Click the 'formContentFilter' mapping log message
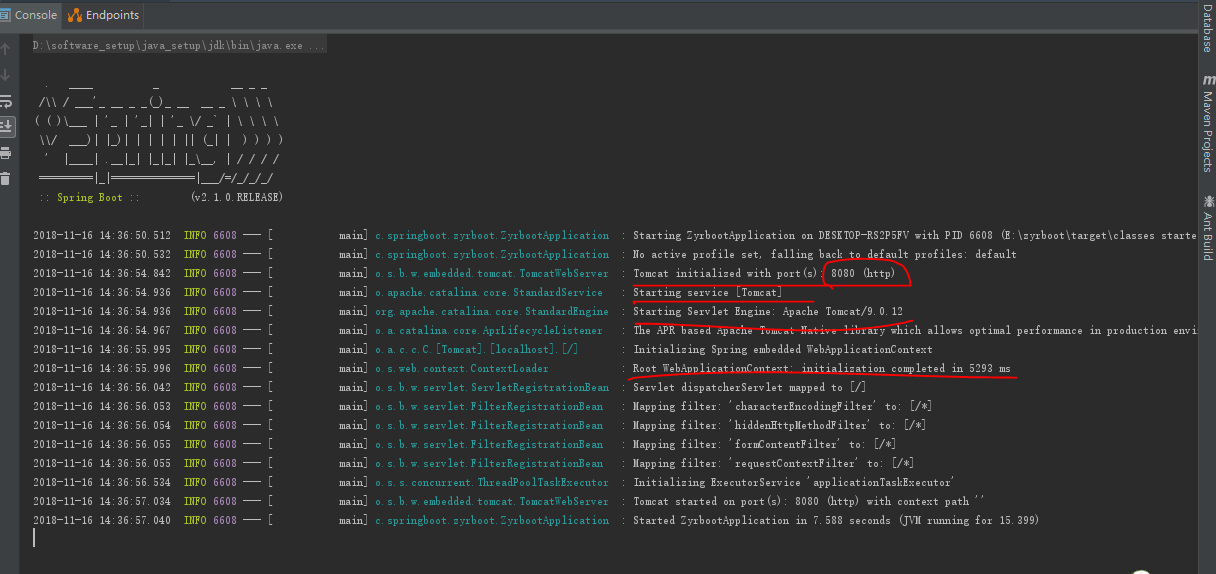 [x=764, y=445]
